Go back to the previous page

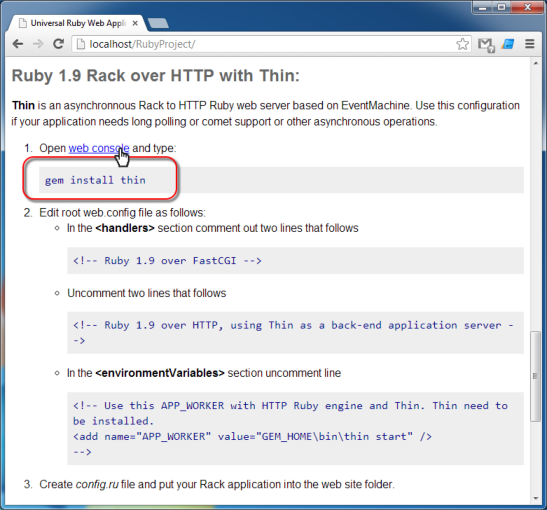[x=18, y=44]
